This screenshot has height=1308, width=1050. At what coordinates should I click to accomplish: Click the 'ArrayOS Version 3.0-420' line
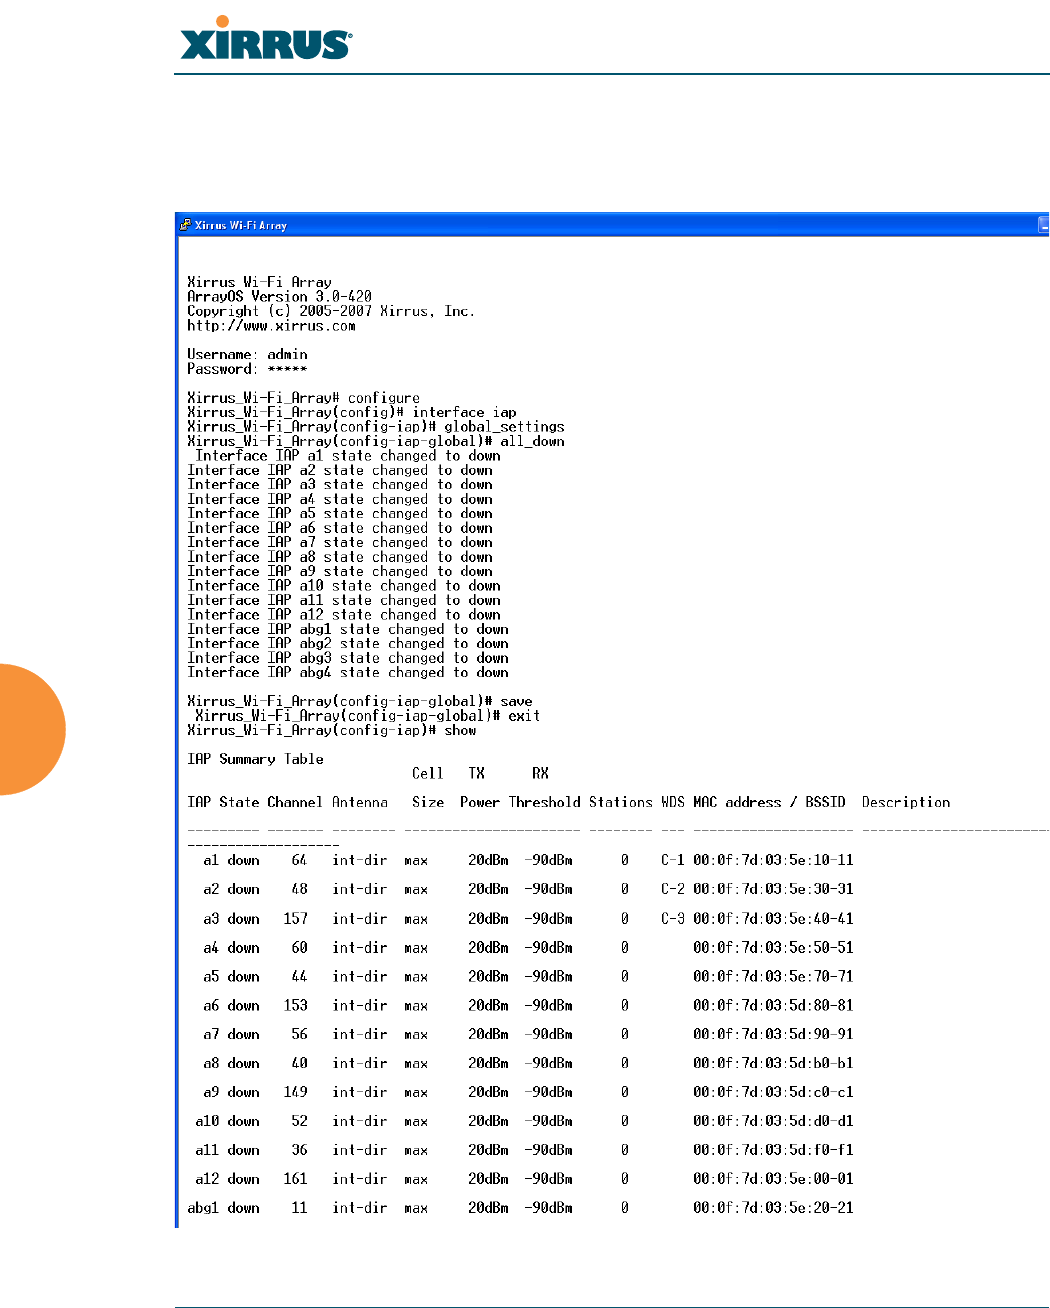tap(279, 297)
